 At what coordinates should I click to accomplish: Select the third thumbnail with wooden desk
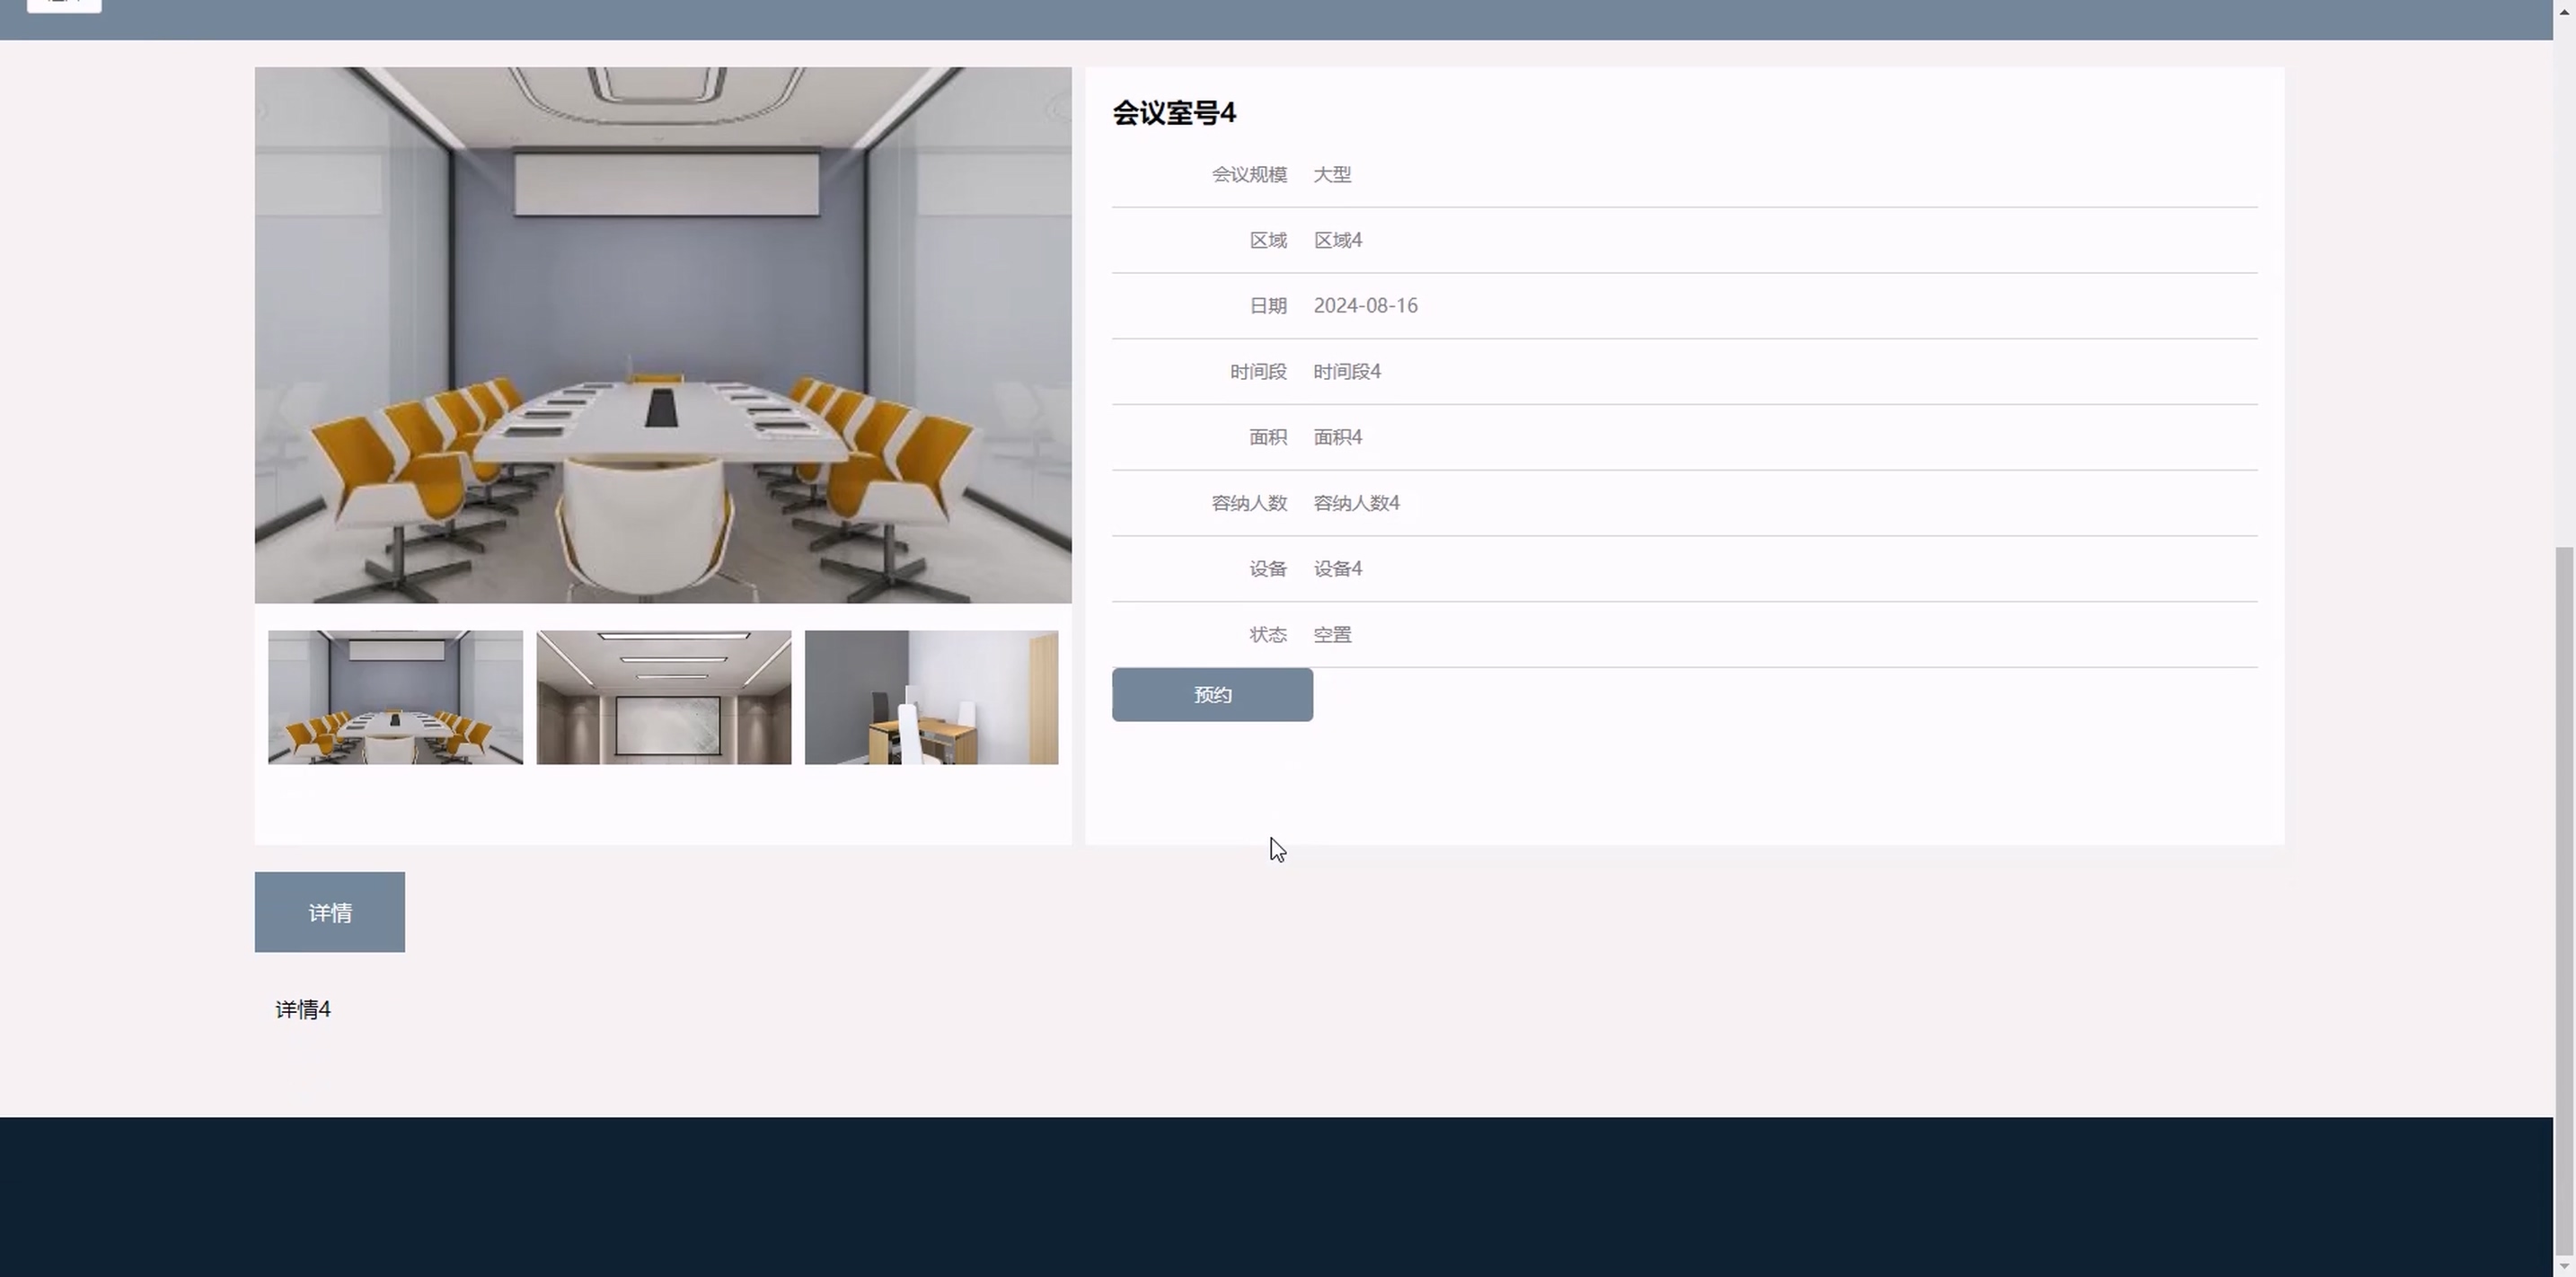[x=930, y=697]
